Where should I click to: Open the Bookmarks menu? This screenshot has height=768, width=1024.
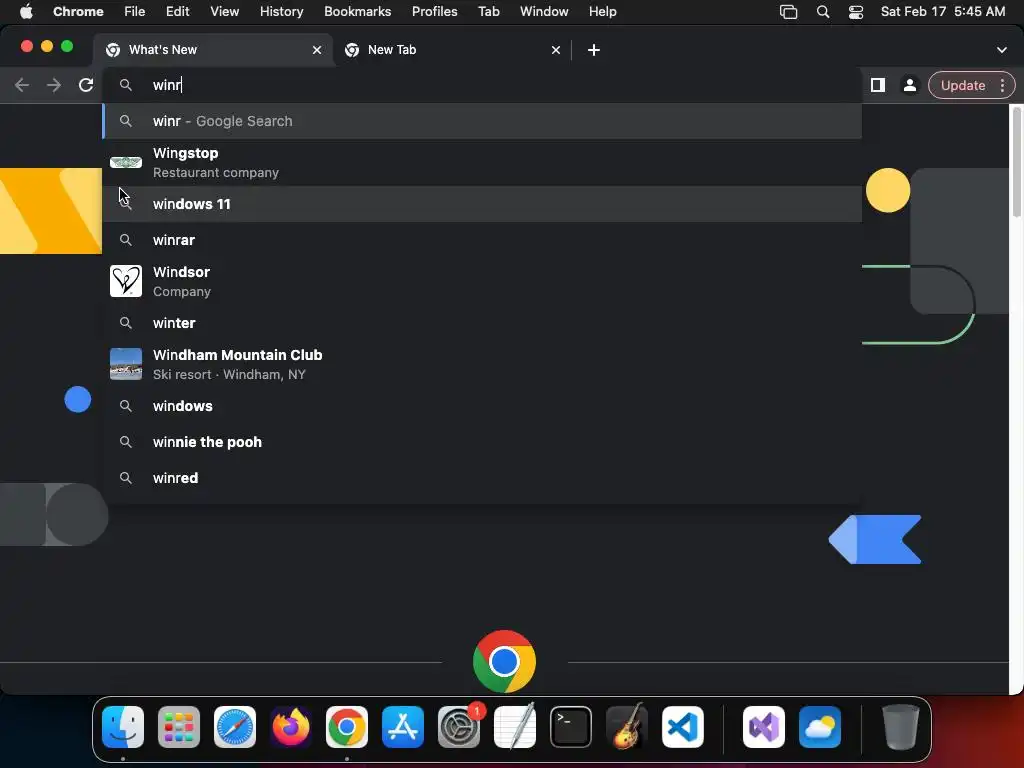[357, 12]
